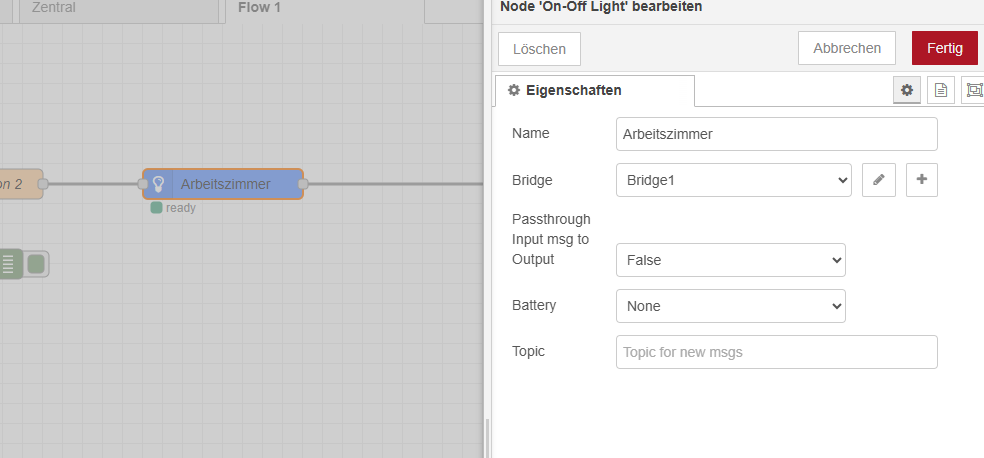Open the Bridge dropdown

(x=734, y=180)
